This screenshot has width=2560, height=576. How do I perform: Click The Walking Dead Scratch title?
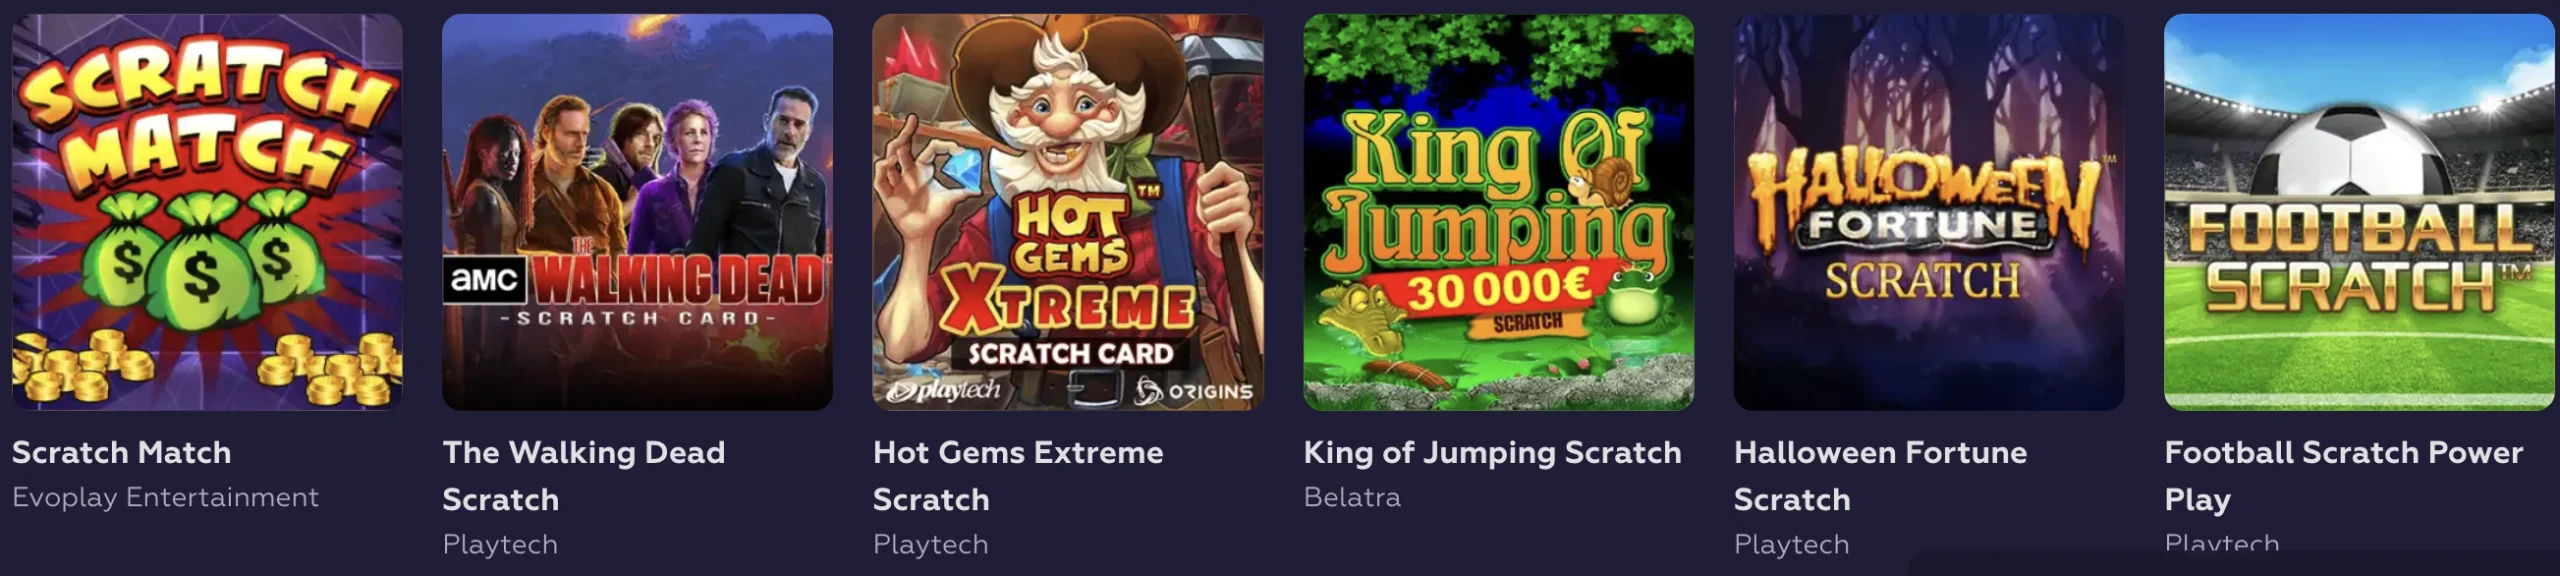click(584, 476)
